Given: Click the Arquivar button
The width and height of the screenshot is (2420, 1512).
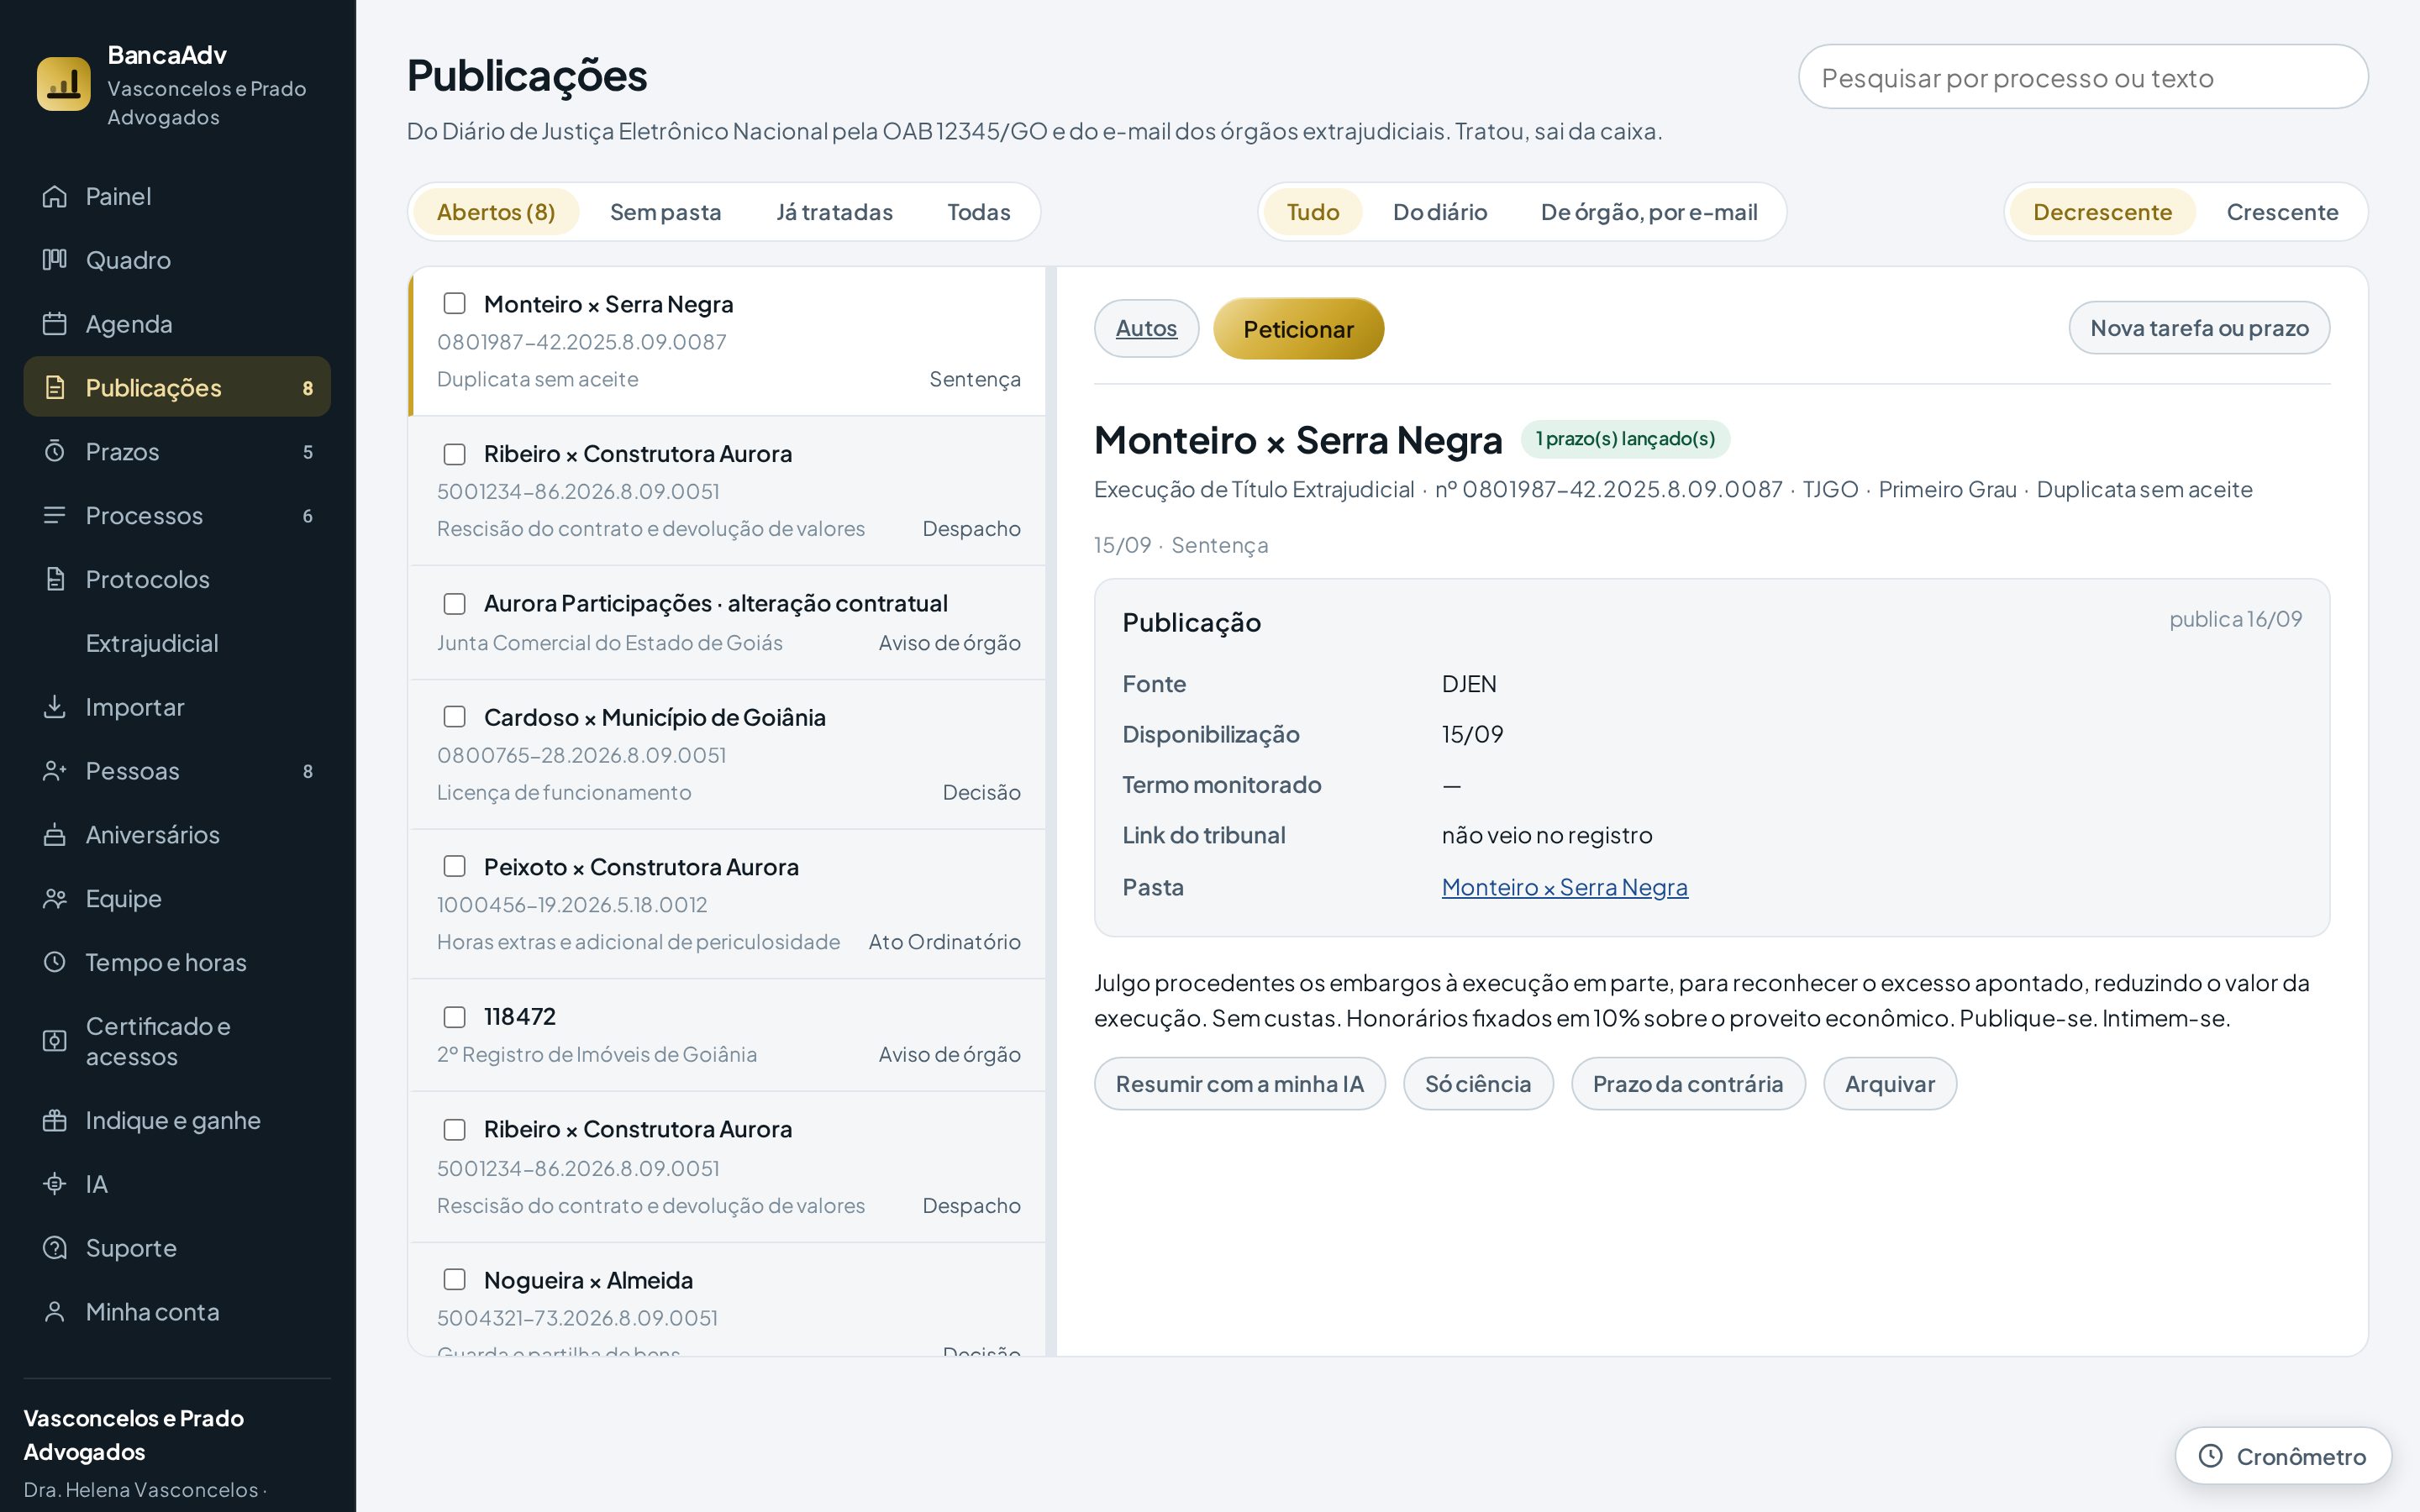Looking at the screenshot, I should [x=1889, y=1084].
